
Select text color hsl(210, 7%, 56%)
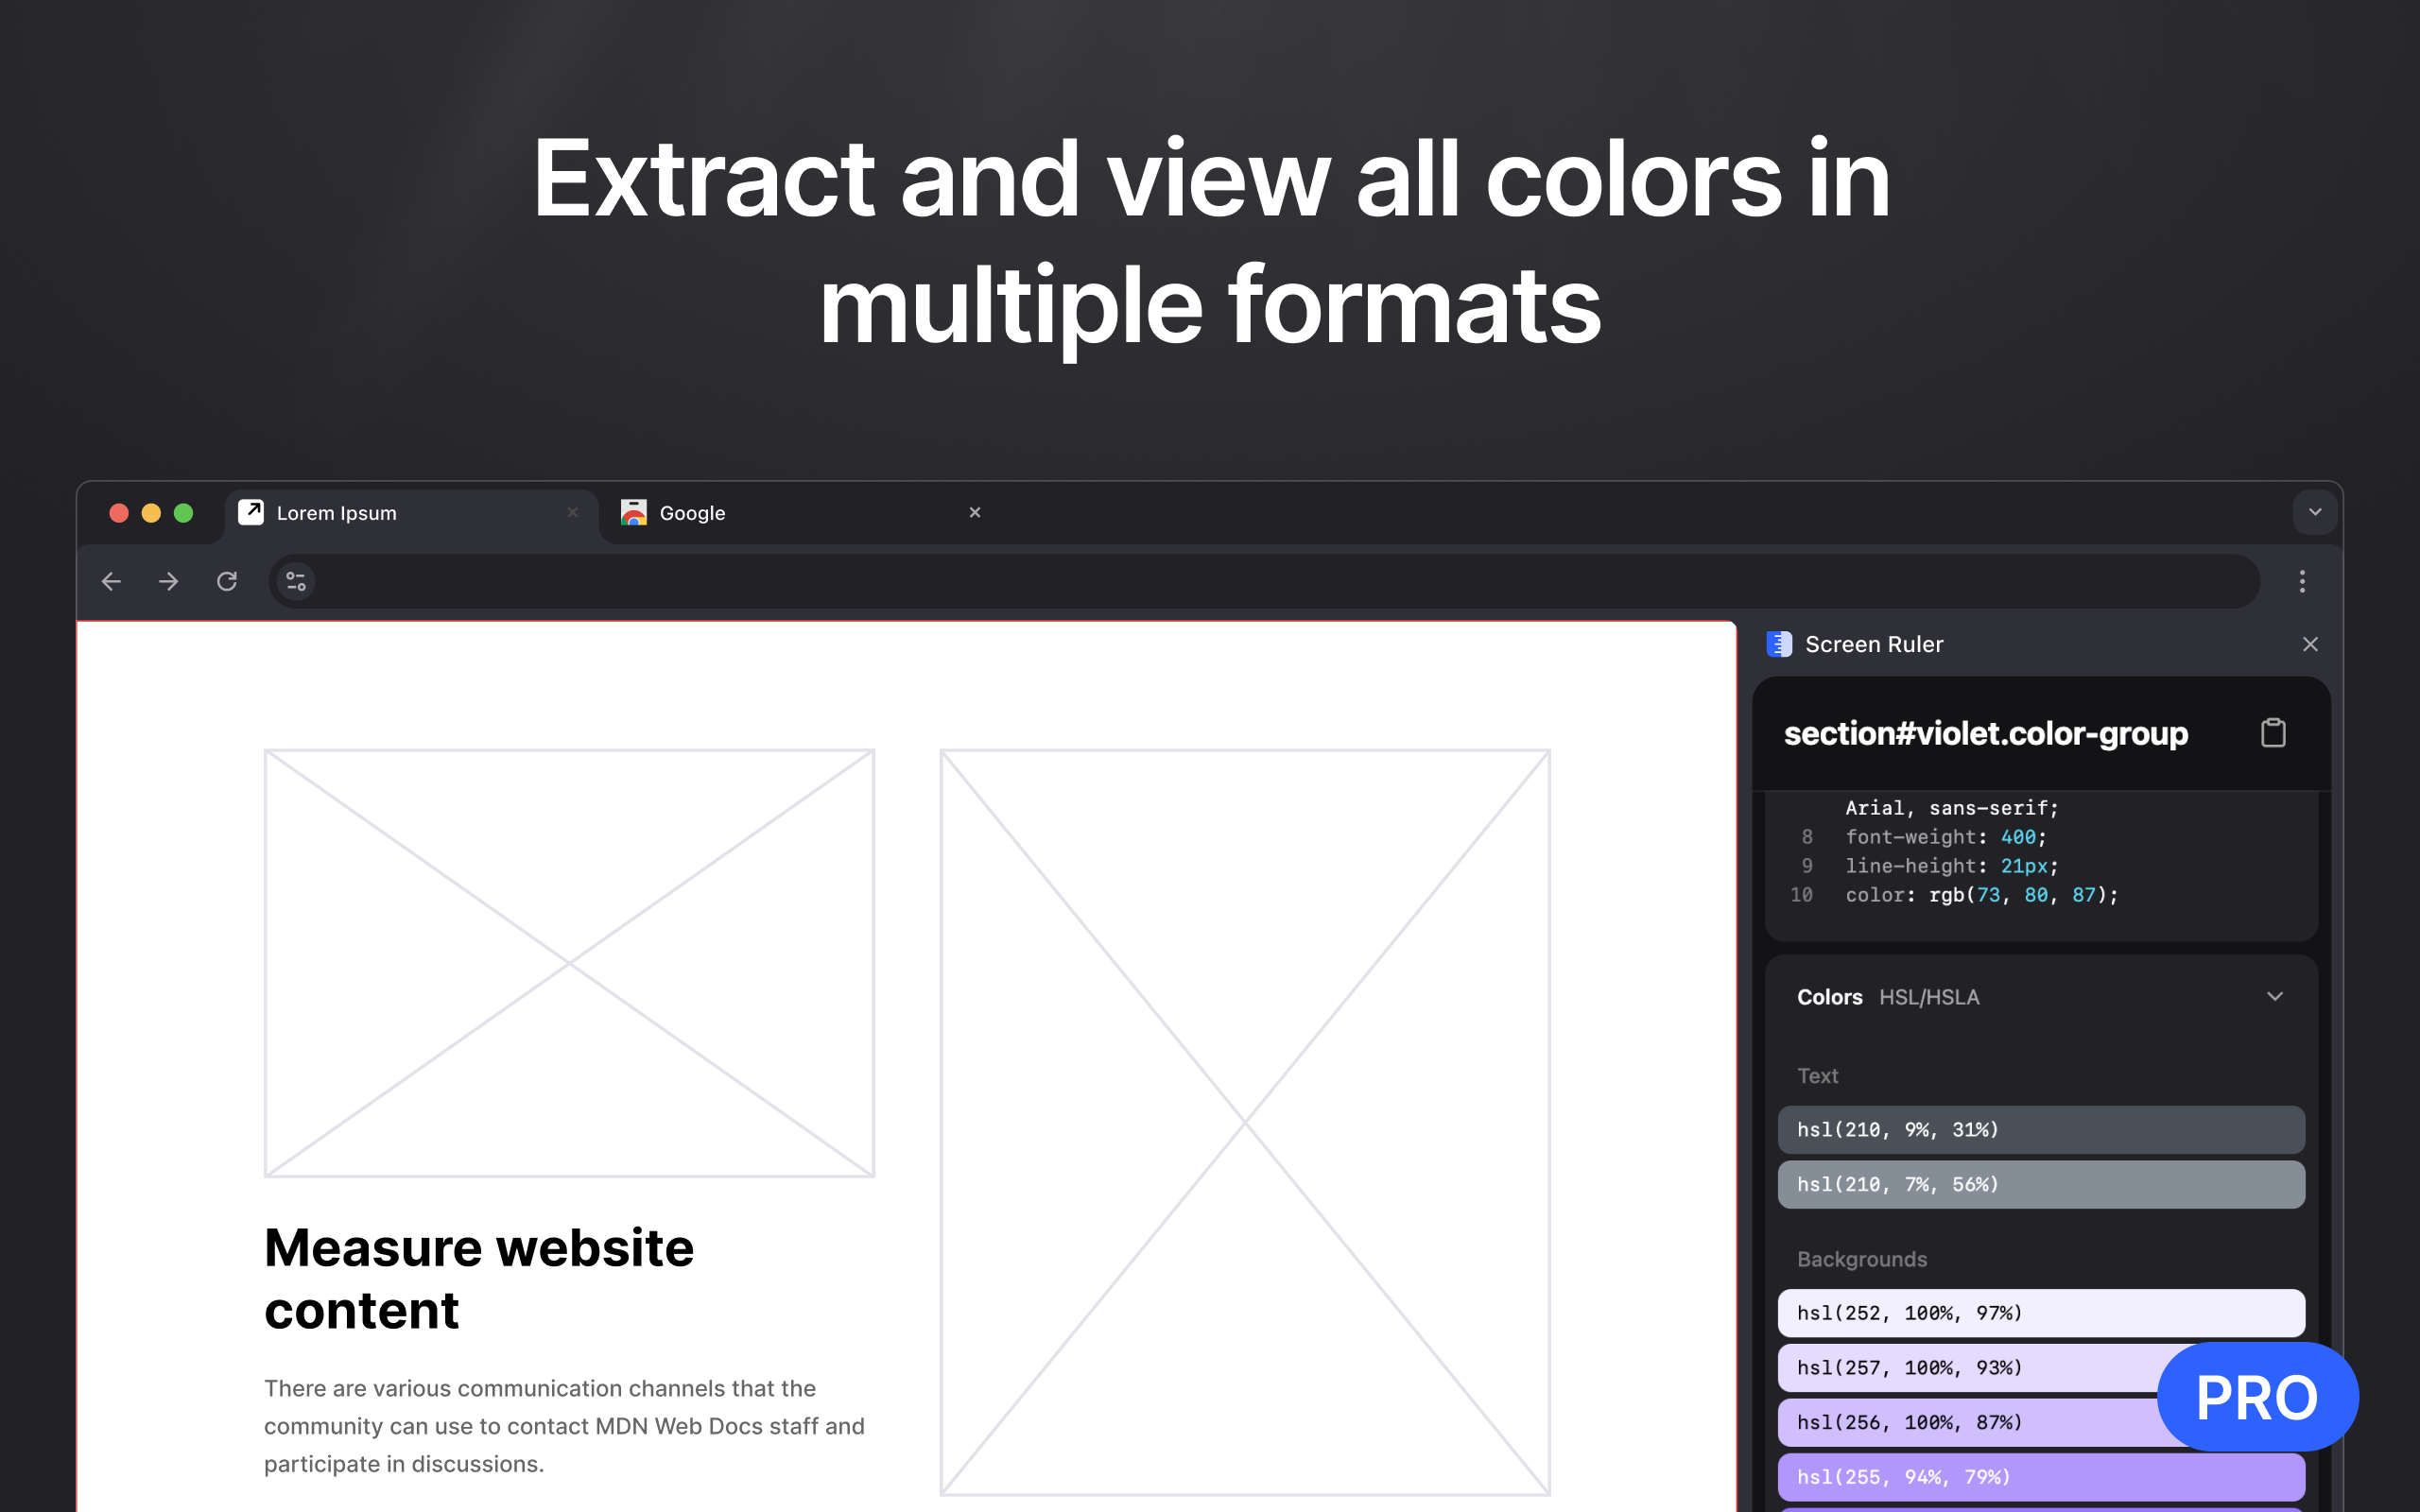(2041, 1184)
